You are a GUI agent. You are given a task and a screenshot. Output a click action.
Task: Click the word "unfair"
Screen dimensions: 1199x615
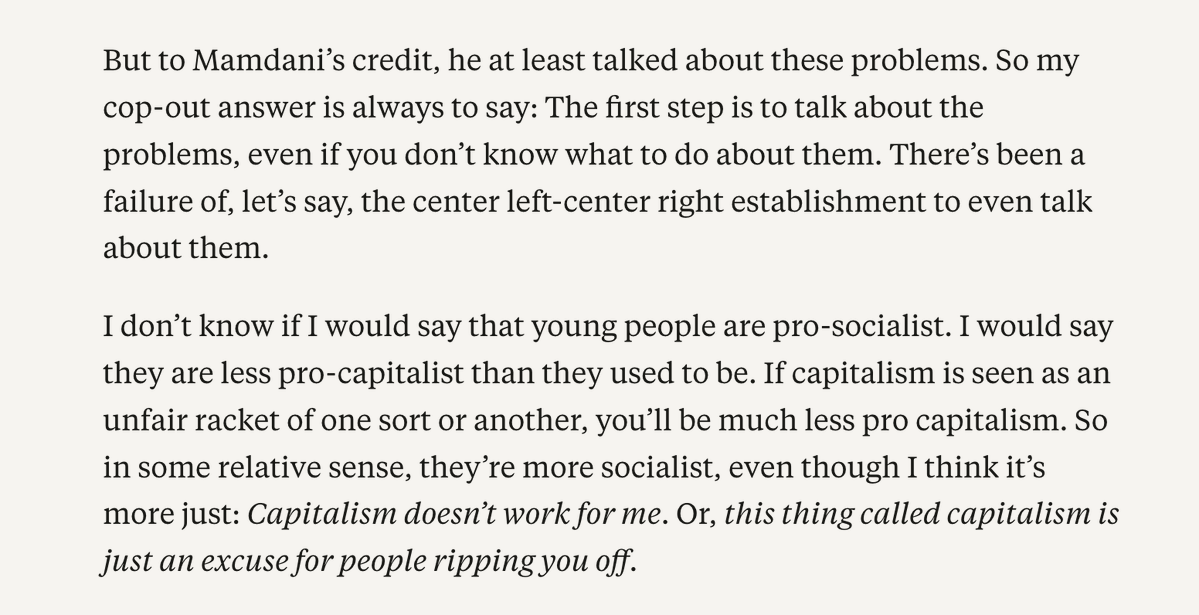point(144,421)
